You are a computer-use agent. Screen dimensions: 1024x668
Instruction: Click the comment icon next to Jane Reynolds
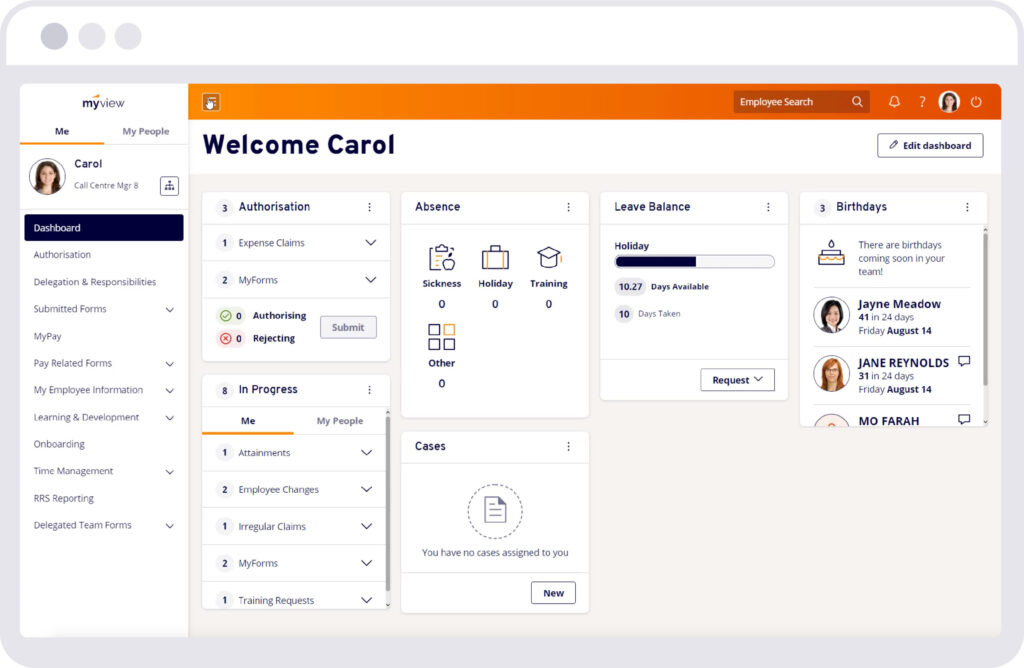click(x=964, y=361)
